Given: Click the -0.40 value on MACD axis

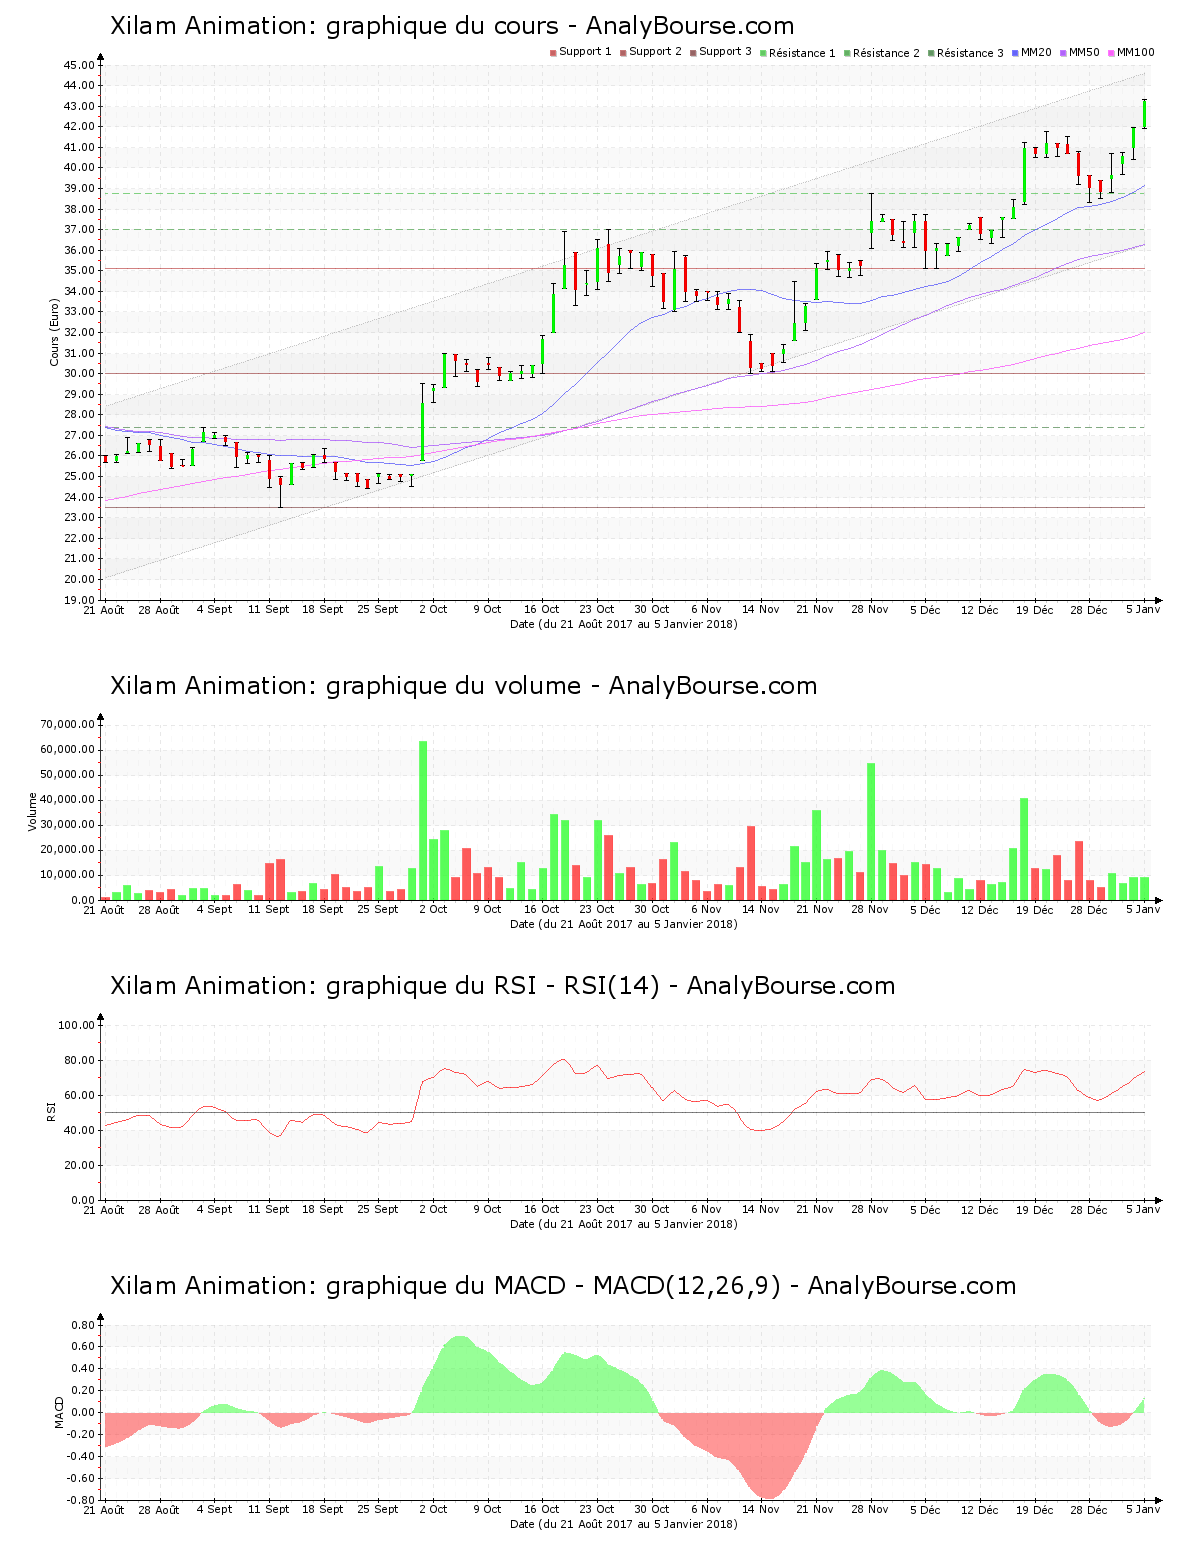Looking at the screenshot, I should (81, 1456).
